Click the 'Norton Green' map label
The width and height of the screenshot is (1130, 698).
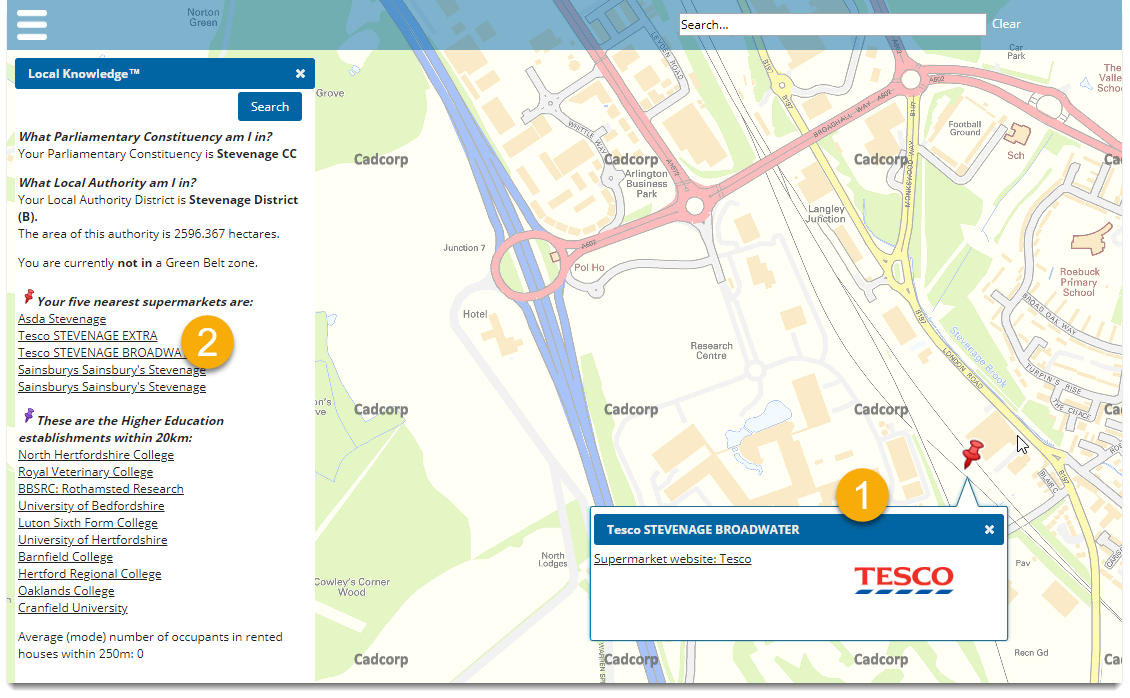pos(203,17)
